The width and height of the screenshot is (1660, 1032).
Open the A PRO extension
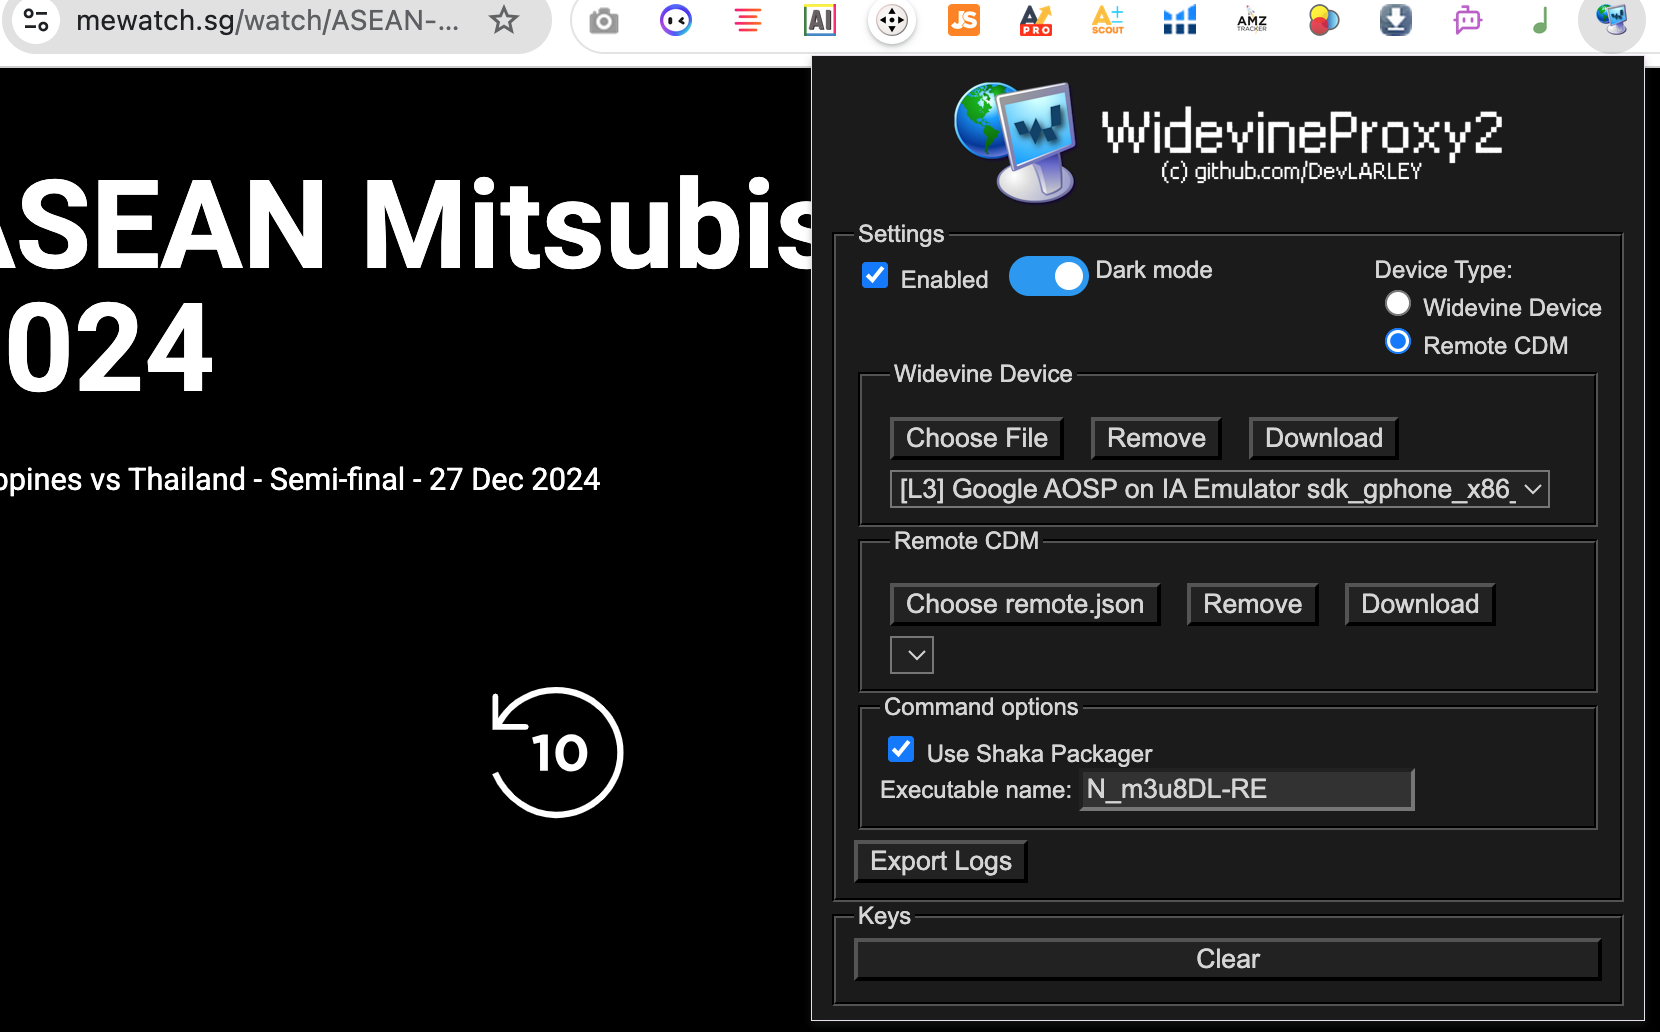(x=1036, y=20)
